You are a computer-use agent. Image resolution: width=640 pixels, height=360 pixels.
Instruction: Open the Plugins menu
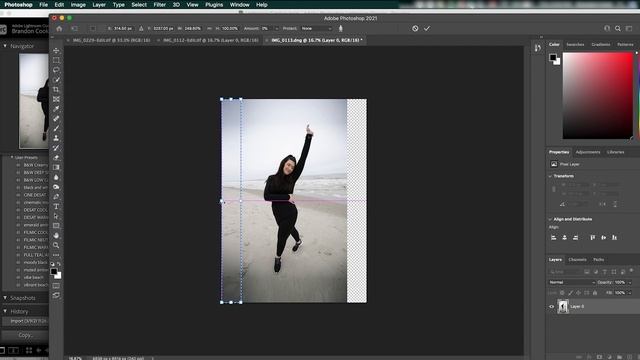point(214,5)
